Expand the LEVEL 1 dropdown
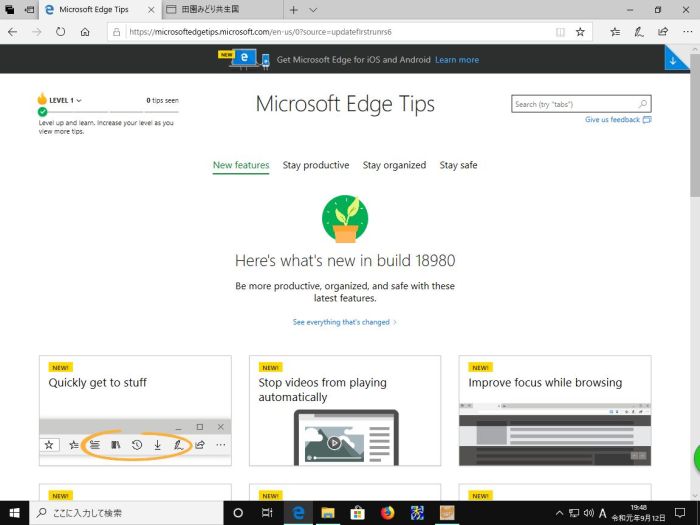Image resolution: width=700 pixels, height=525 pixels. point(78,100)
